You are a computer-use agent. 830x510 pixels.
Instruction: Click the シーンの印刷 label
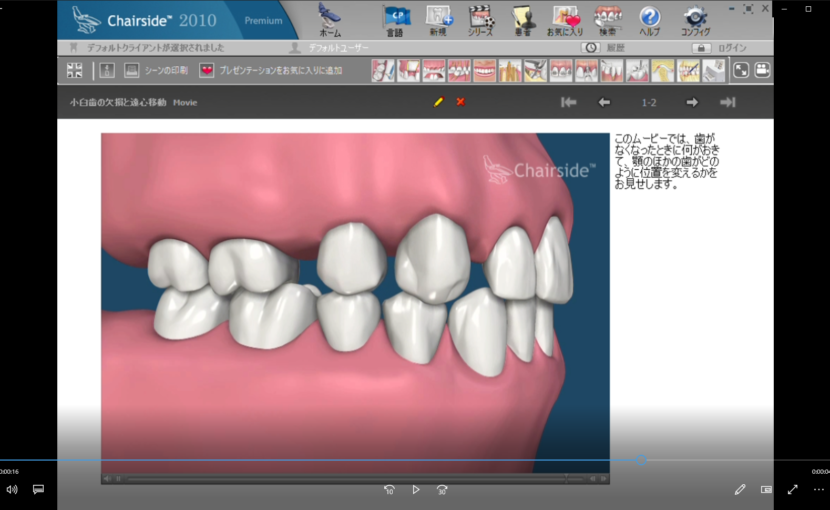coord(166,70)
